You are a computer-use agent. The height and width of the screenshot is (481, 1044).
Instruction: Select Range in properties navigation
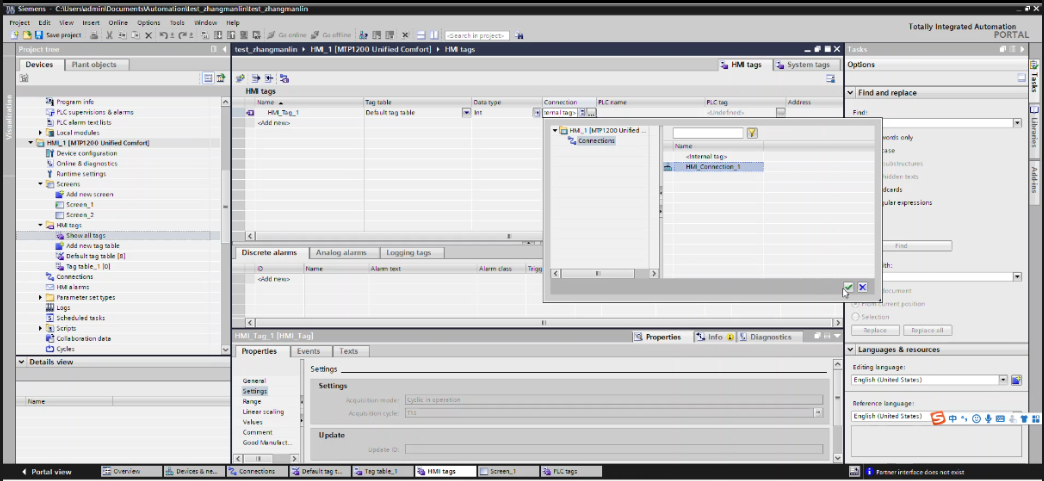(252, 402)
